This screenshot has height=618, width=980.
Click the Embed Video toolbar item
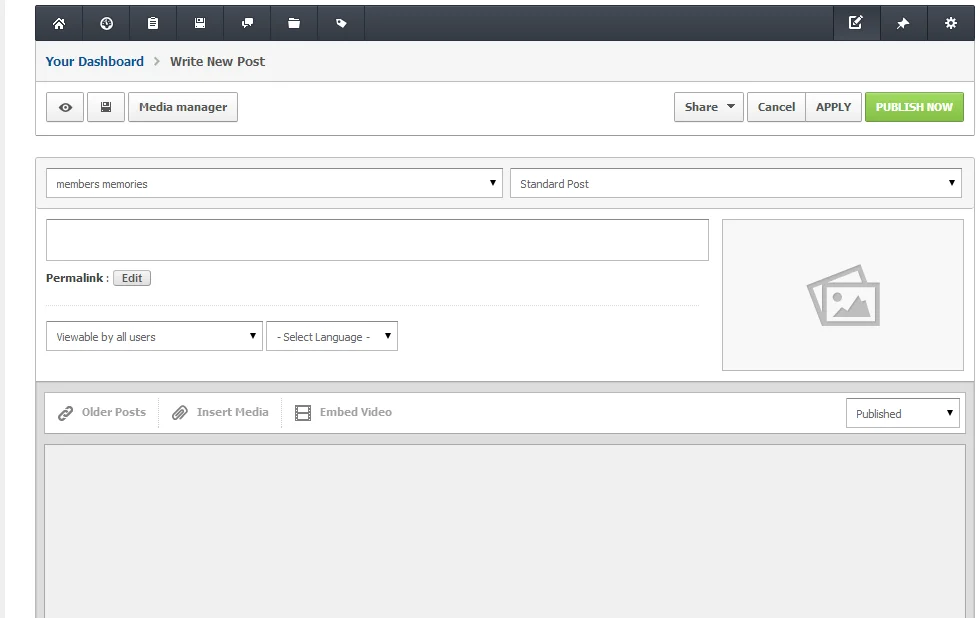[x=343, y=412]
